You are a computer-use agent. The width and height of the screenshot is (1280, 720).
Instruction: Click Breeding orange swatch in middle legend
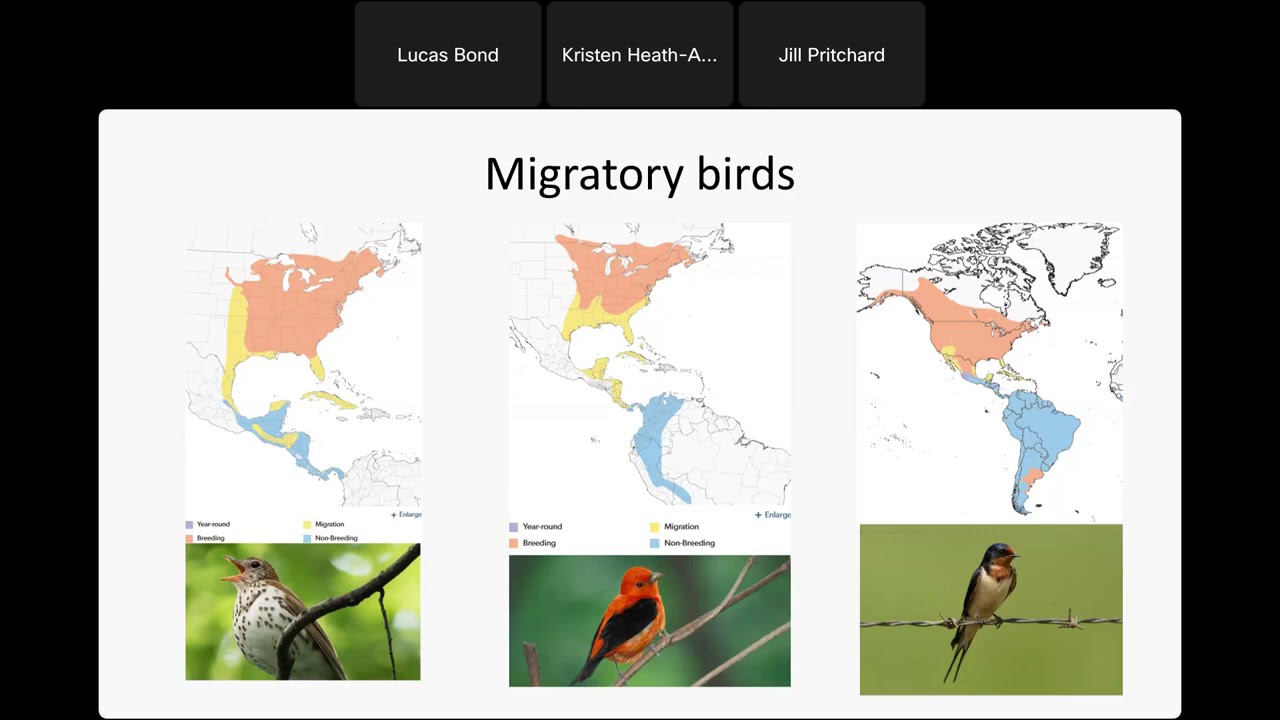coord(513,543)
